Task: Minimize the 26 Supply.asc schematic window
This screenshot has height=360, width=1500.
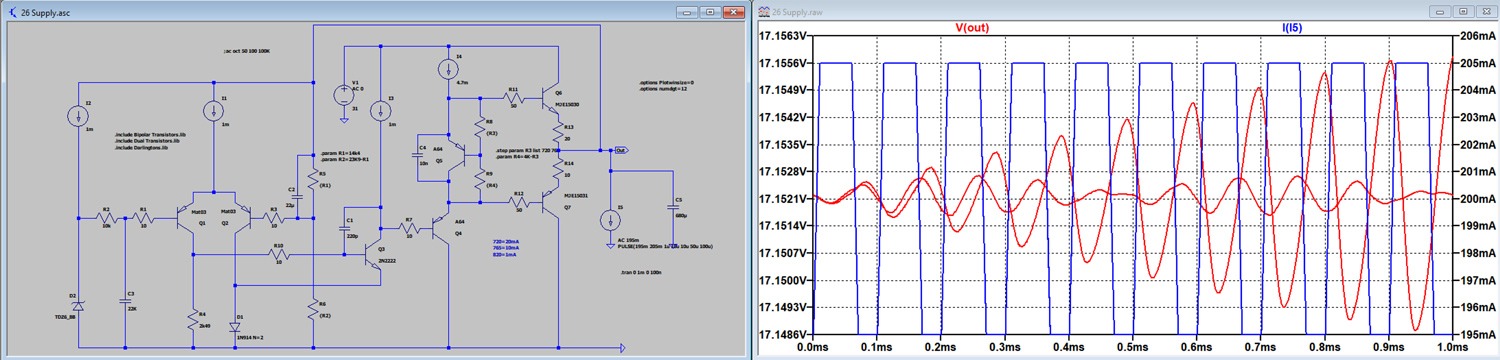Action: 687,11
